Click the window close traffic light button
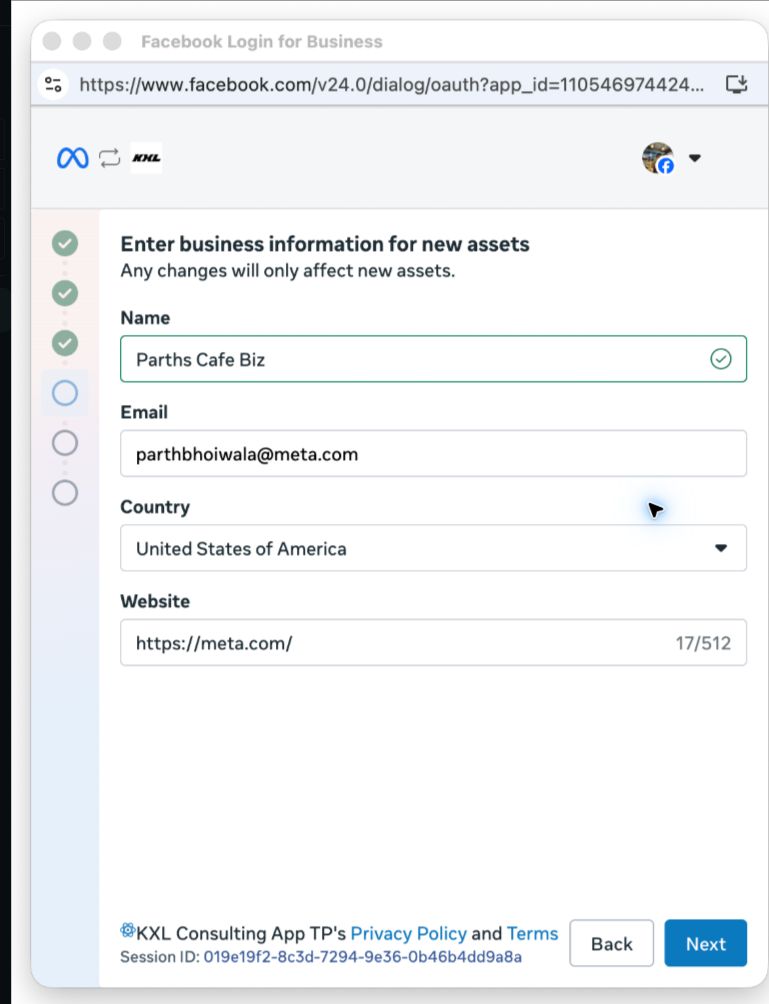The height and width of the screenshot is (1004, 769). pyautogui.click(x=52, y=42)
